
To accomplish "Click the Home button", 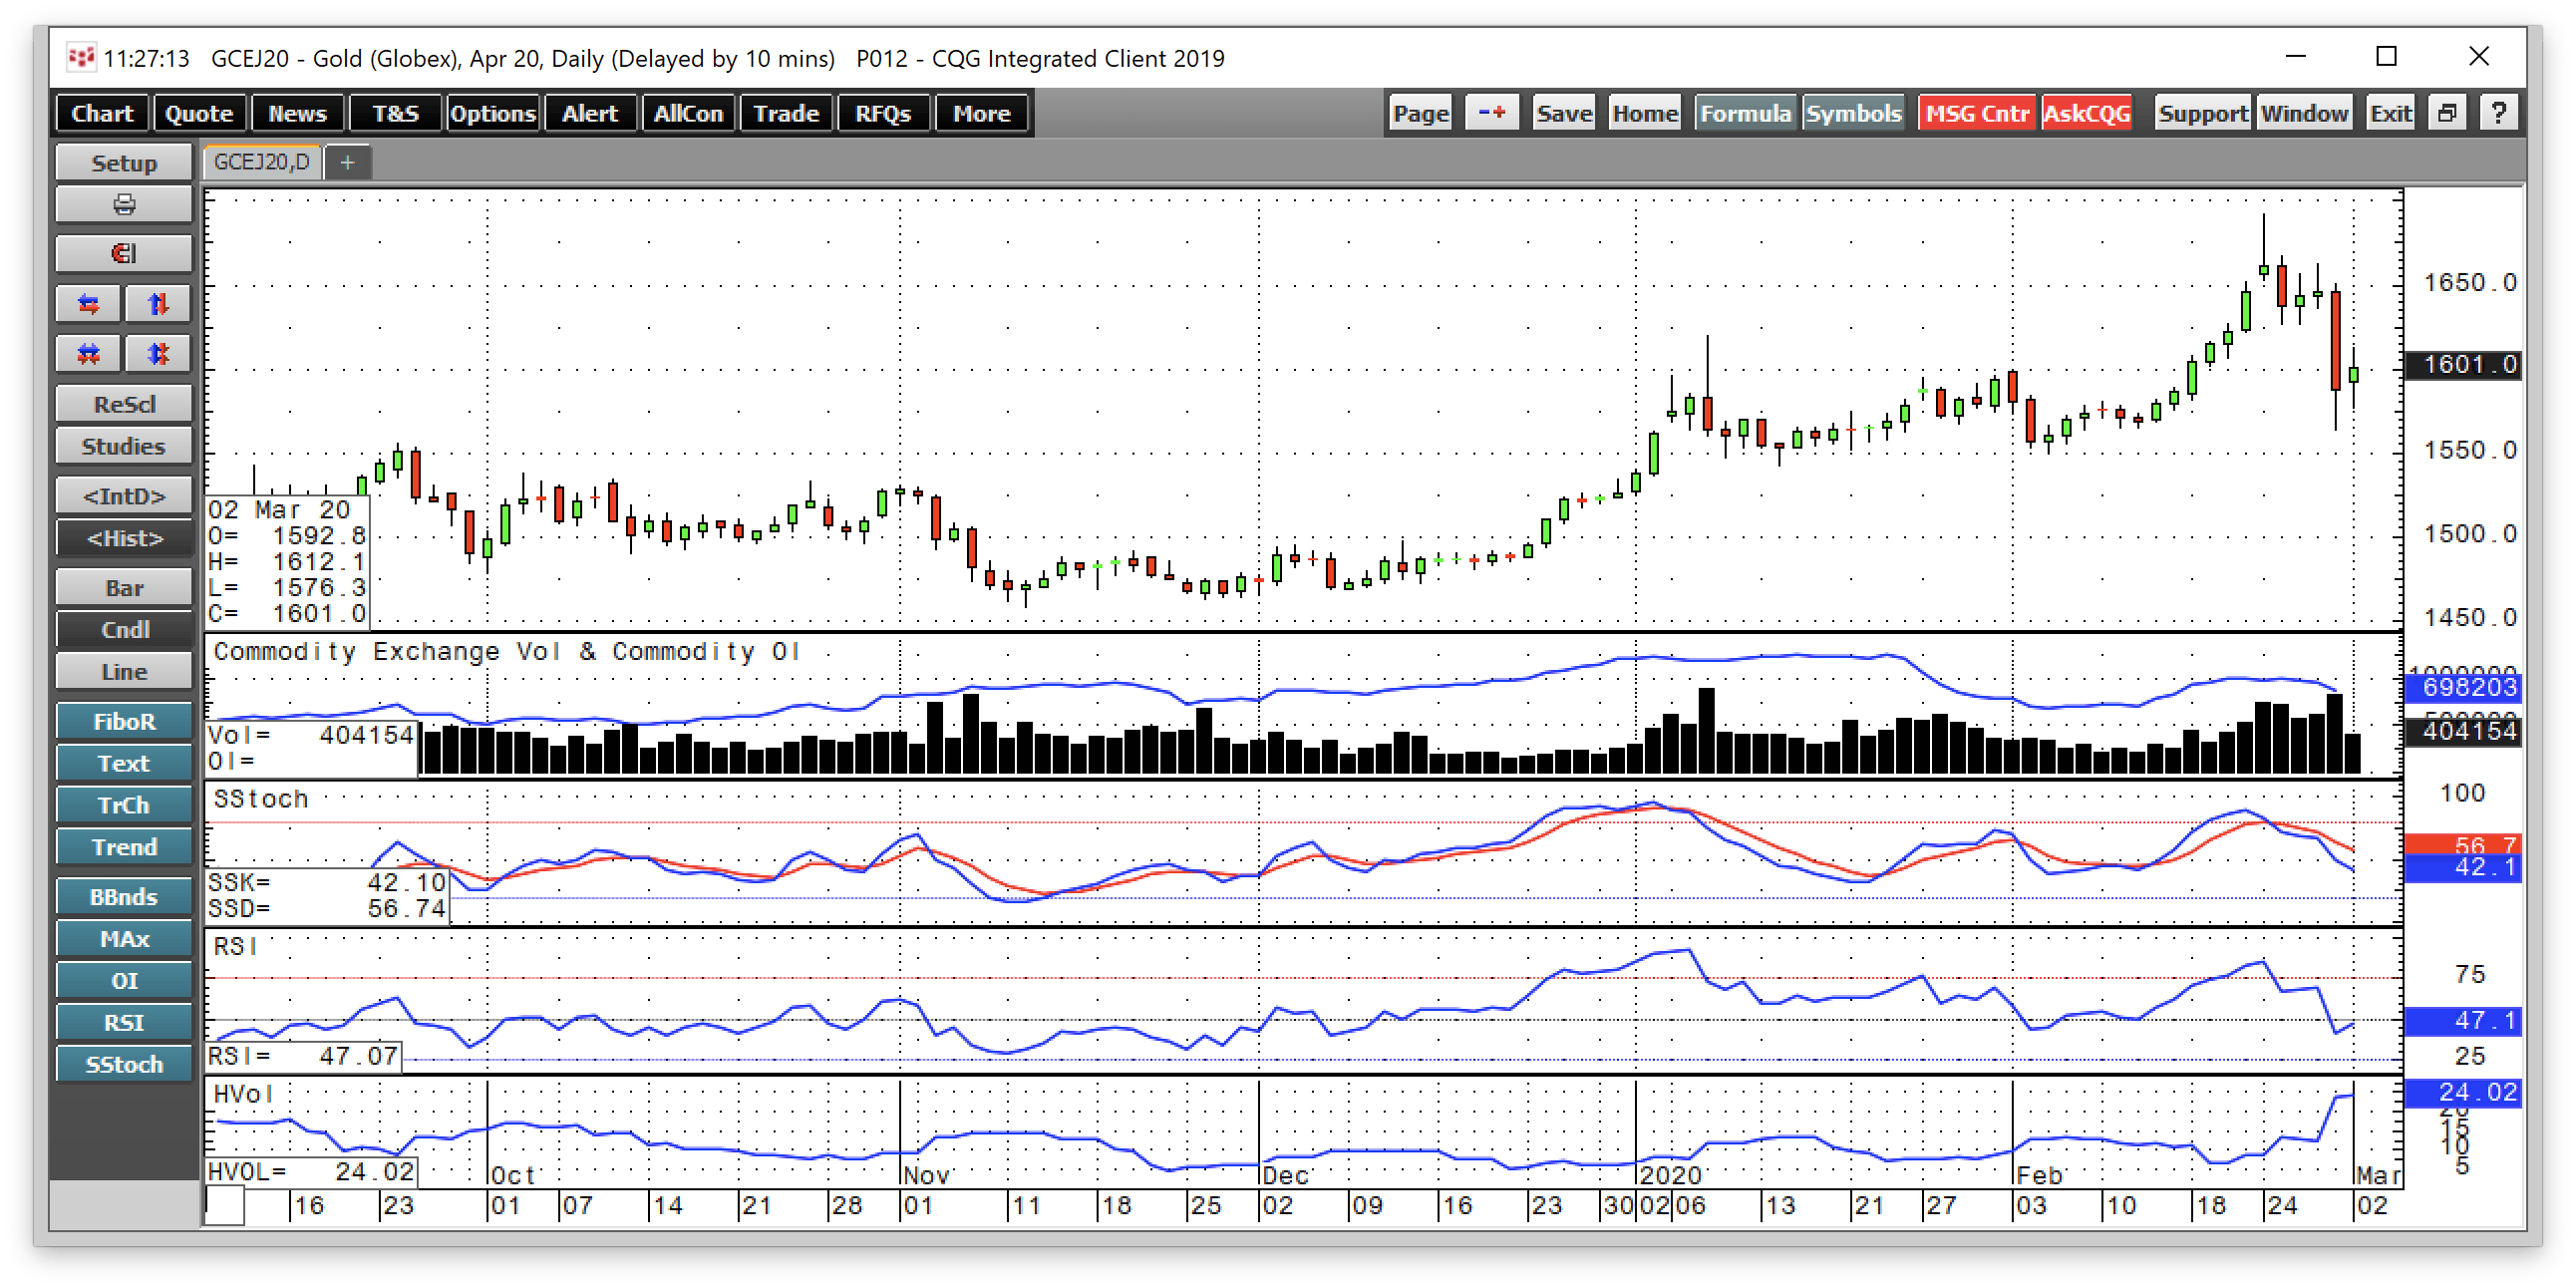I will tap(1645, 113).
